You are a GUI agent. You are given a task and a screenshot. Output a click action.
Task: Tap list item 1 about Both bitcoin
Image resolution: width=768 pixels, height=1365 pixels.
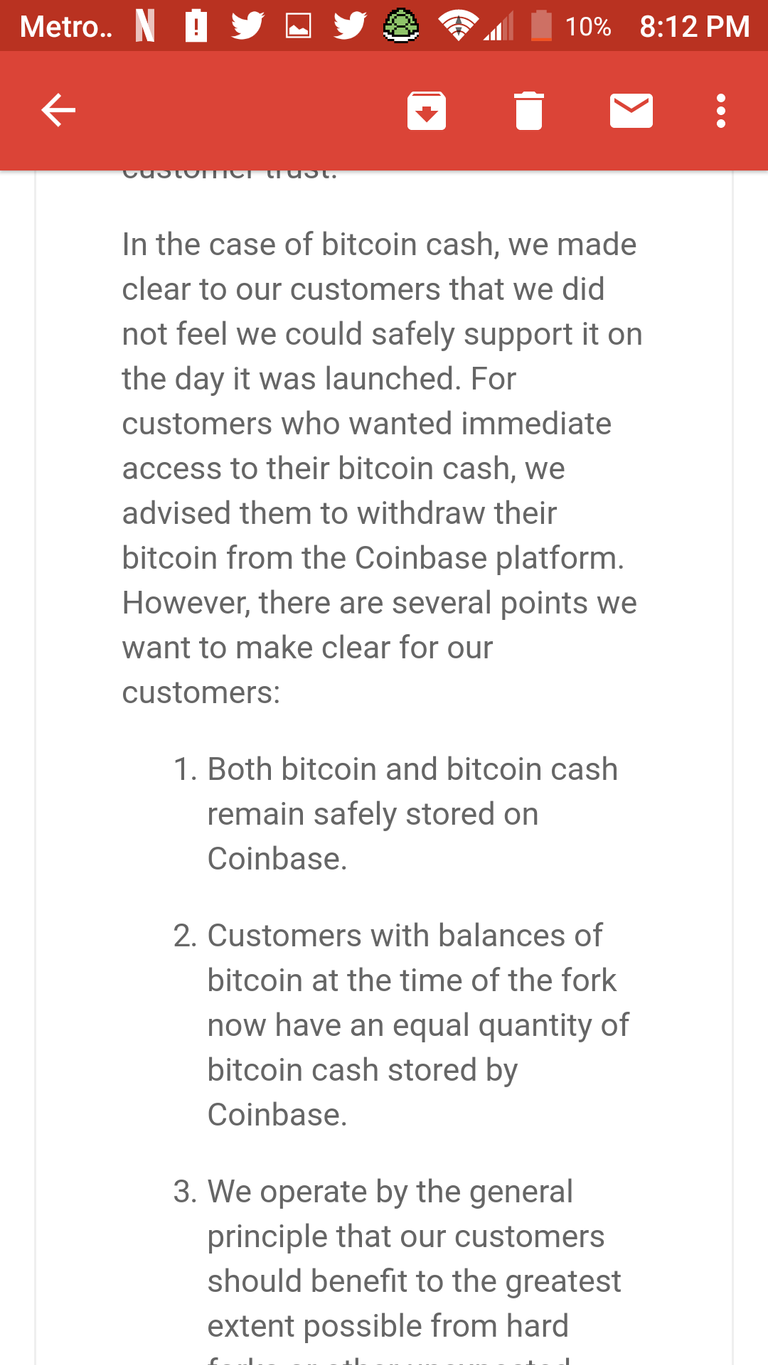pyautogui.click(x=396, y=814)
